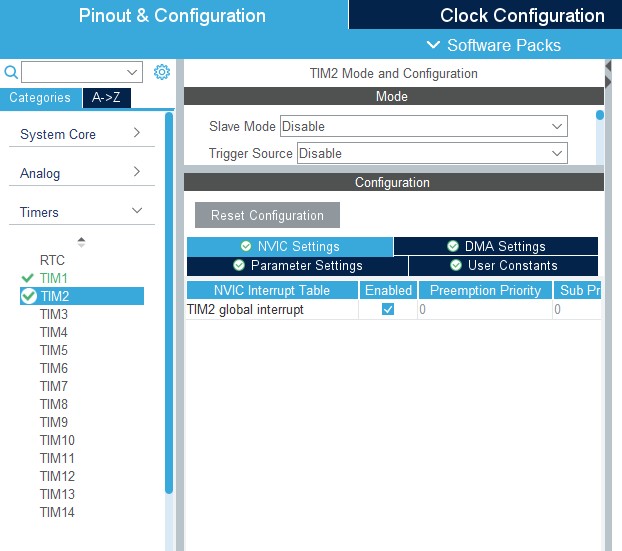The image size is (622, 551).
Task: Click the NVIC Interrupt Table column header
Action: 272,290
